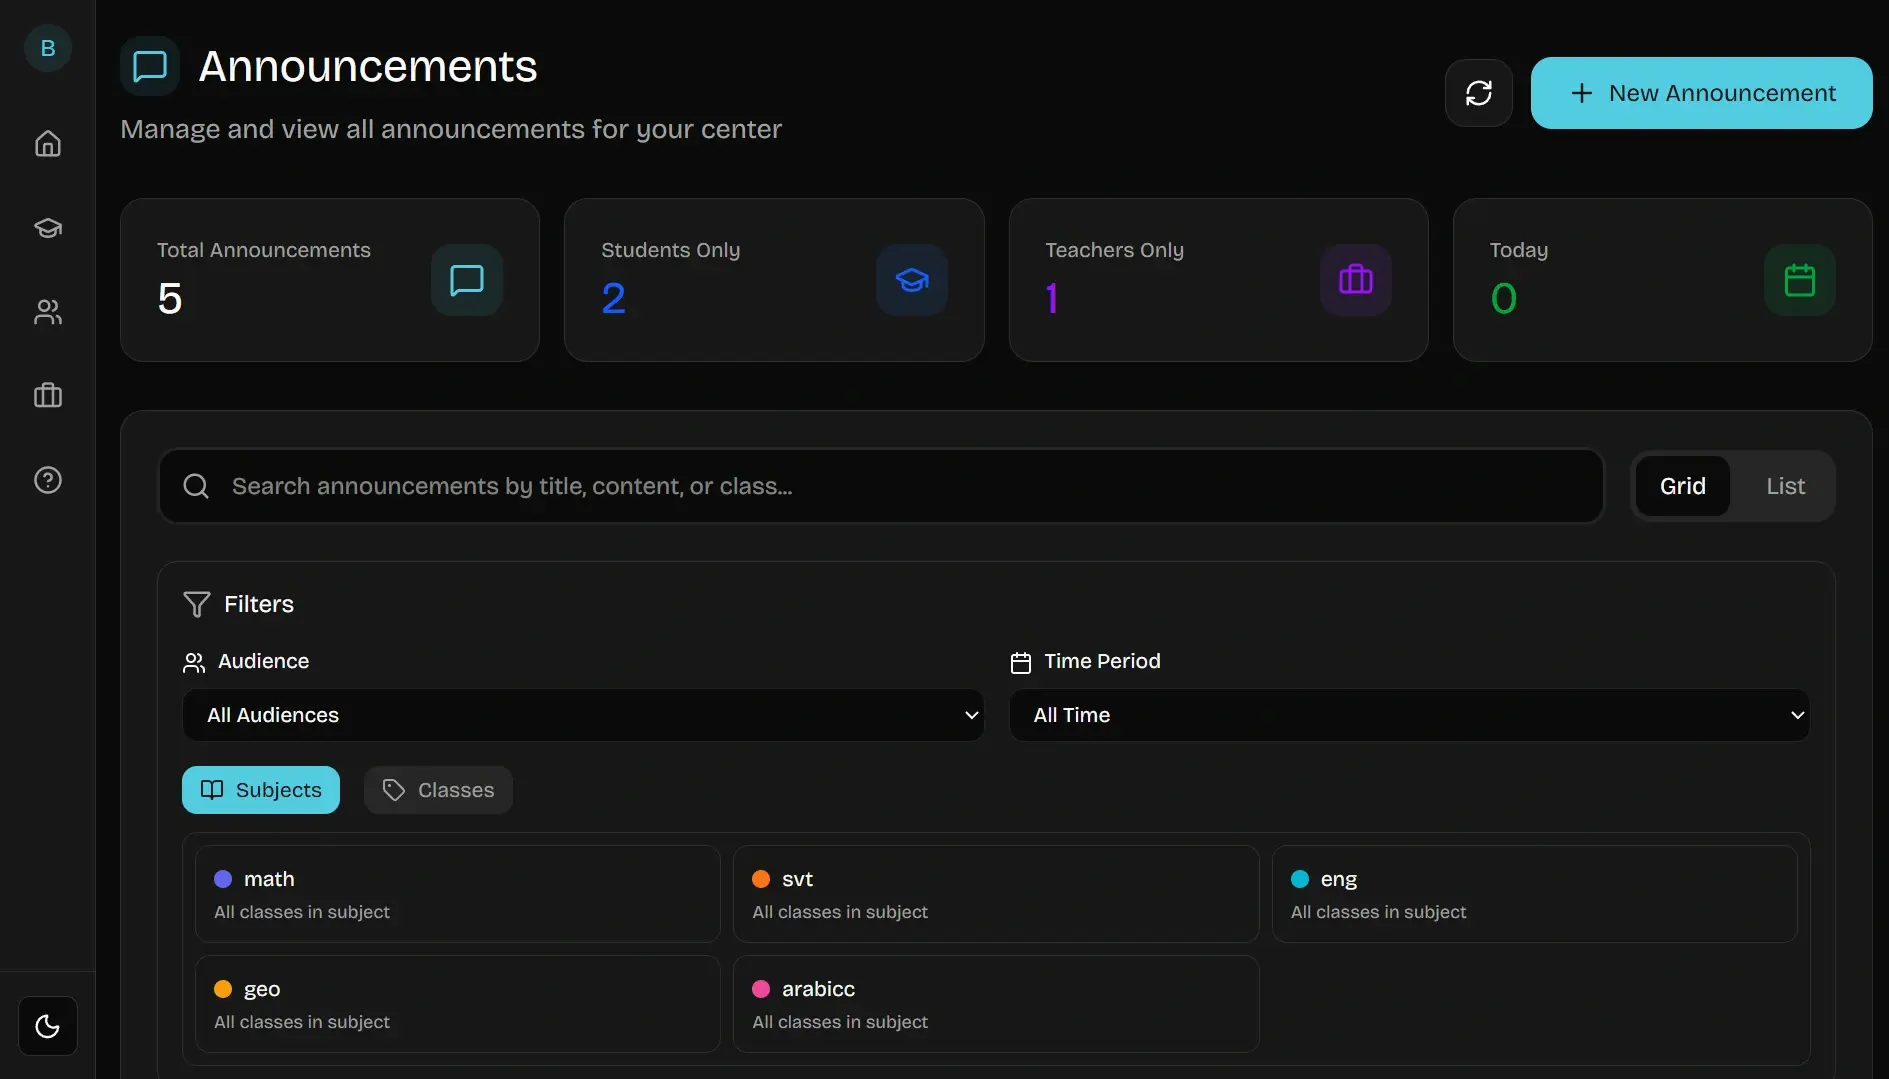Open the users group sidebar icon

point(48,312)
